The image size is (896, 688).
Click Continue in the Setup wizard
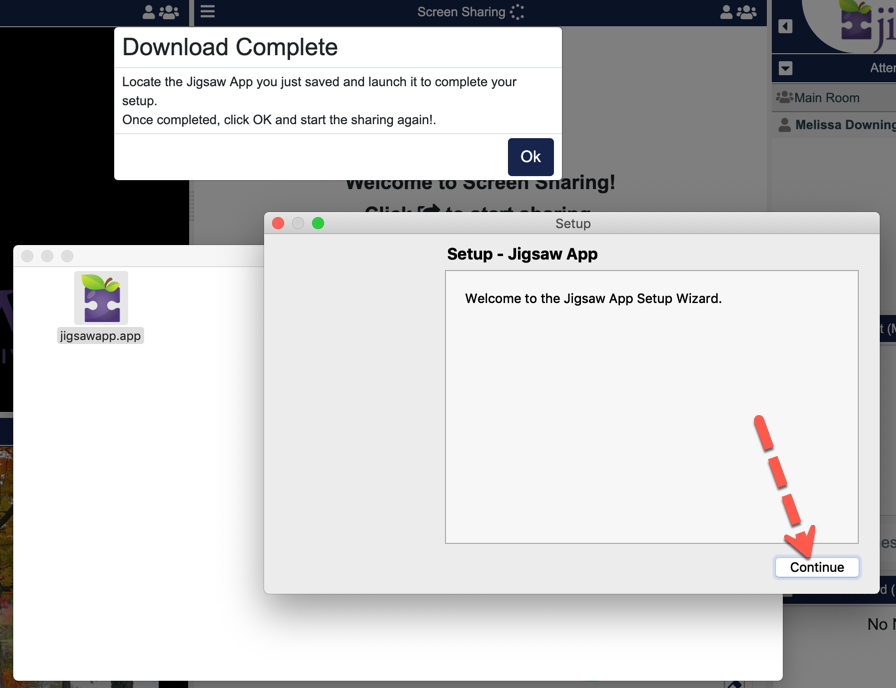(x=816, y=567)
